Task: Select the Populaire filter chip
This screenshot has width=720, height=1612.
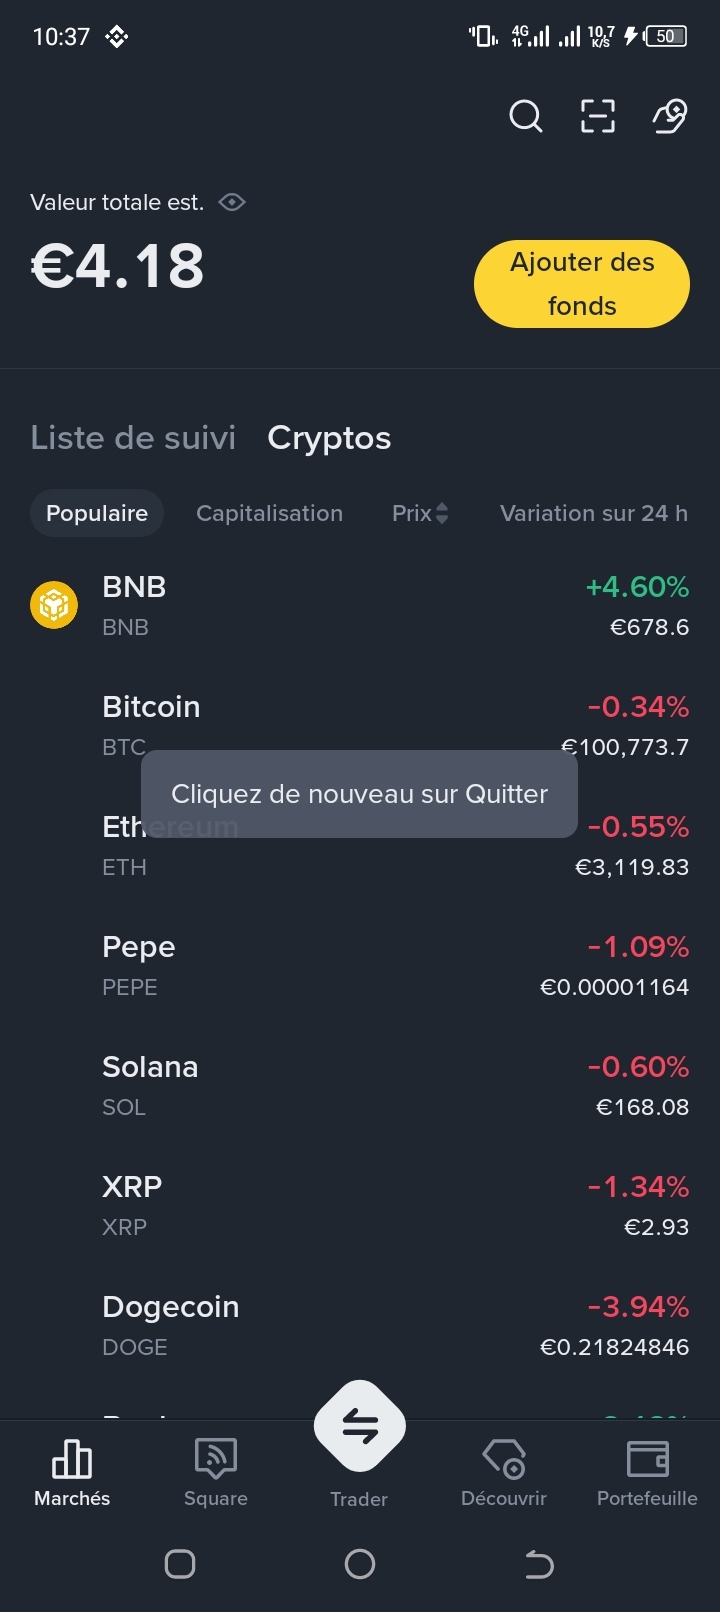Action: [97, 513]
